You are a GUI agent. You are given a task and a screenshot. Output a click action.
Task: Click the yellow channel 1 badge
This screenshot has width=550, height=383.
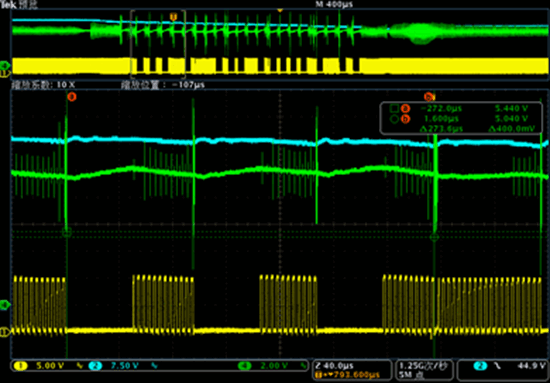pyautogui.click(x=21, y=366)
